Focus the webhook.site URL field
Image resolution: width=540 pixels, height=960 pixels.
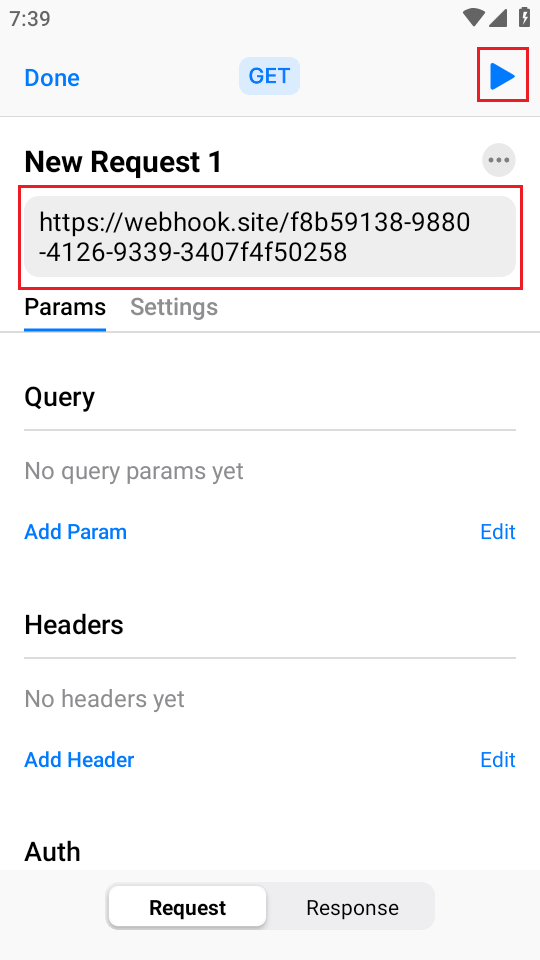pos(270,237)
